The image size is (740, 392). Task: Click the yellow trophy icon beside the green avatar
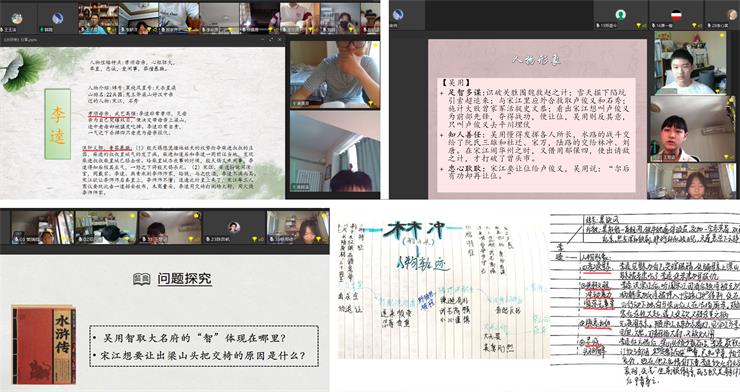[x=639, y=25]
